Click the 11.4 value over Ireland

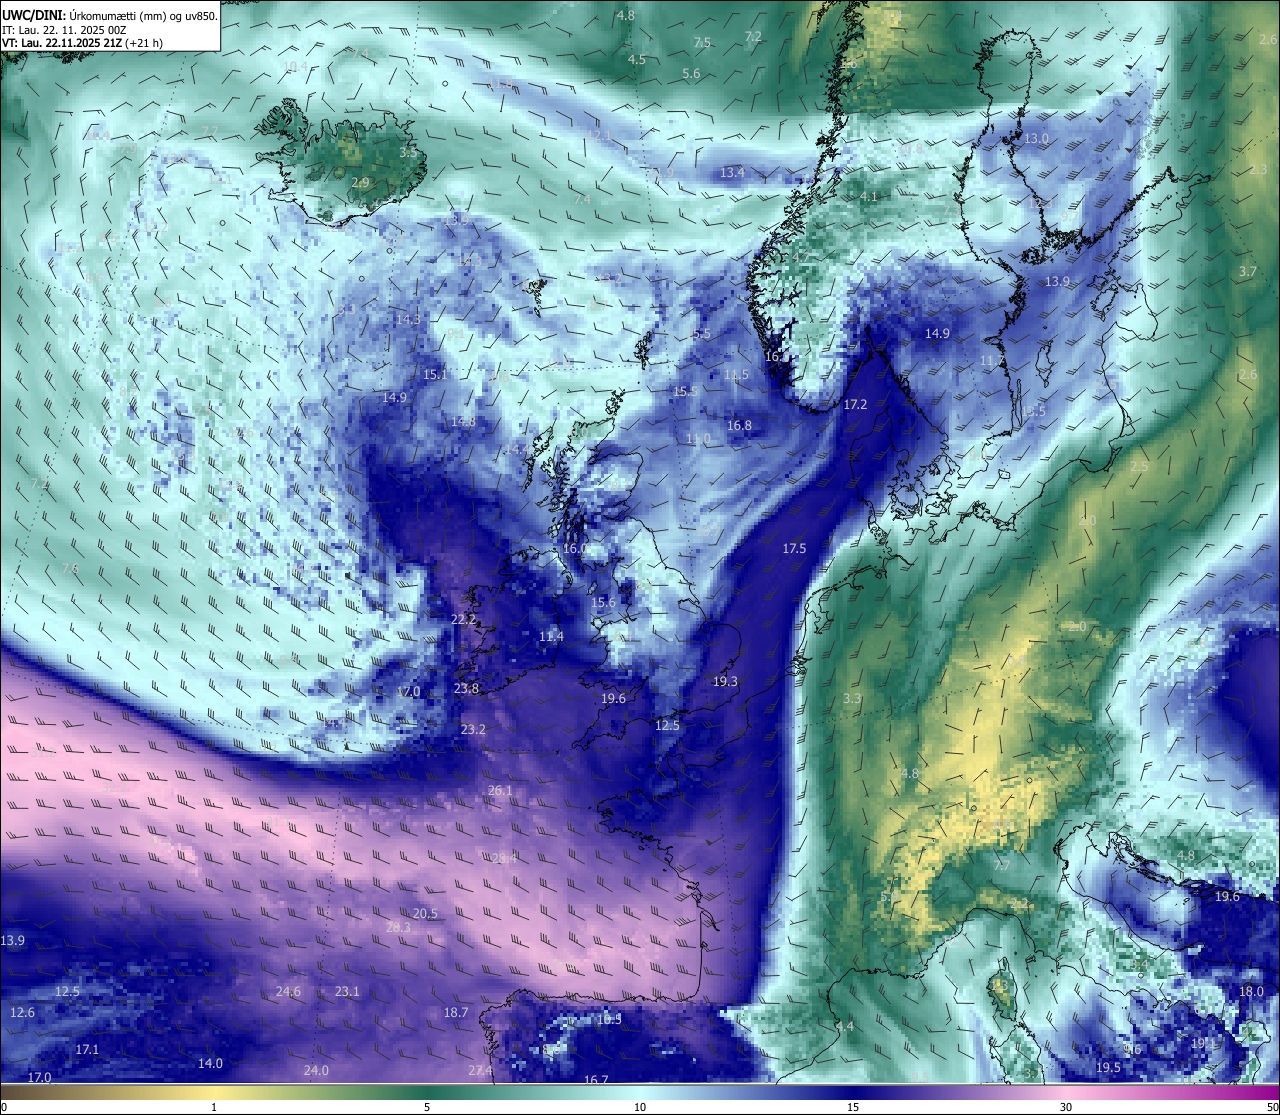[551, 637]
